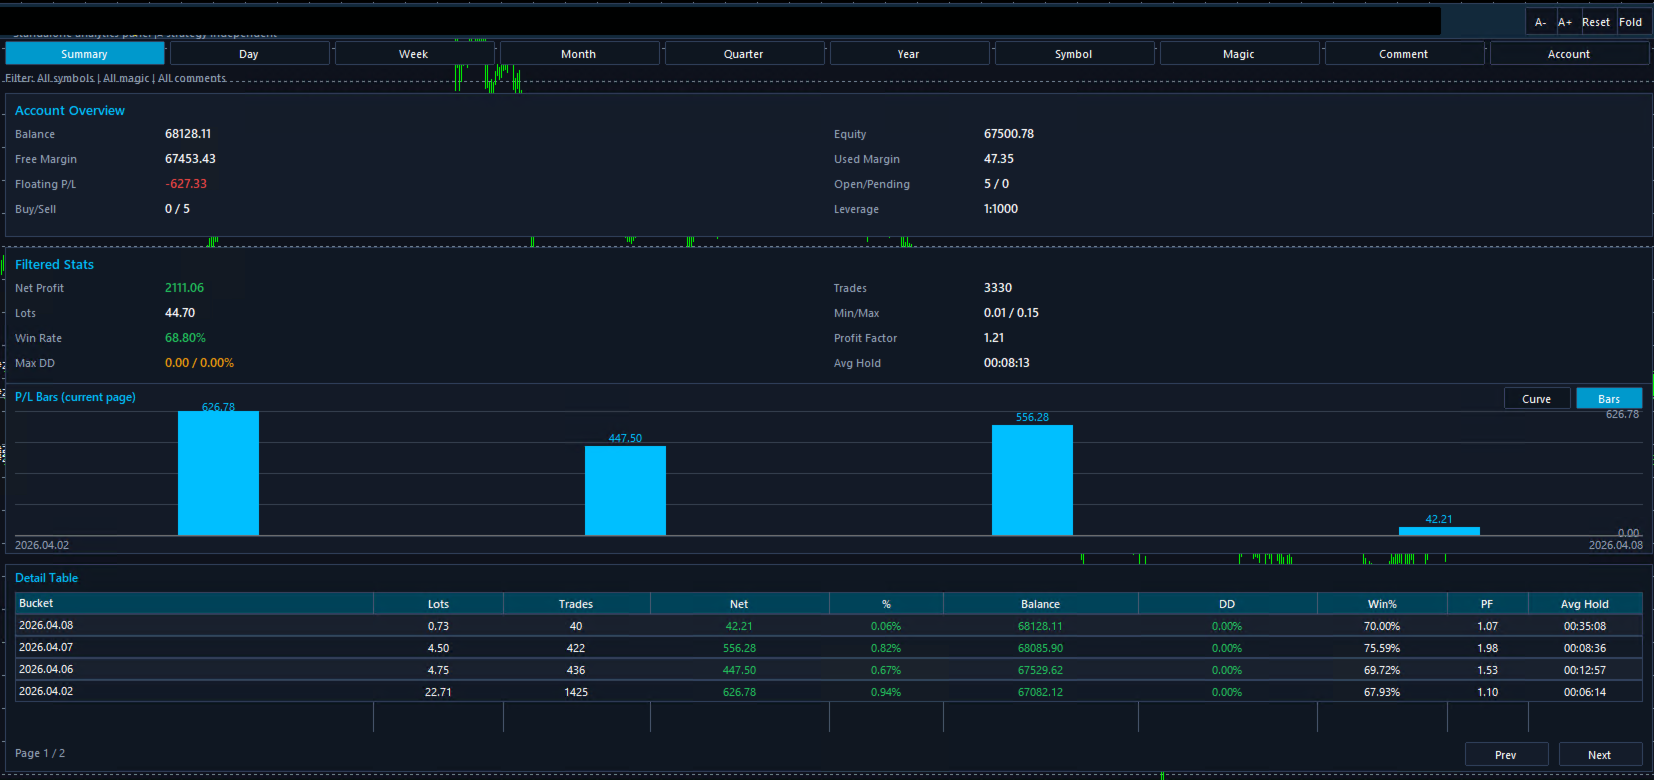Click the 67082.12 balance cell

pyautogui.click(x=1040, y=692)
